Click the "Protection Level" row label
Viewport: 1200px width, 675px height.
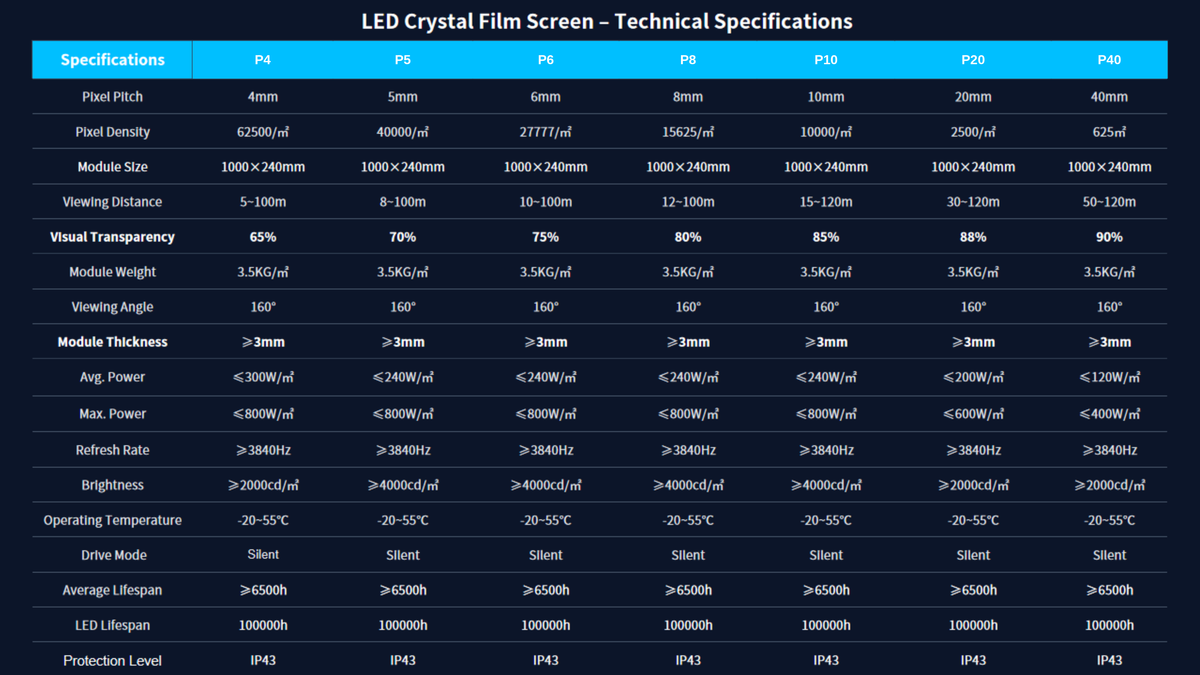[x=112, y=660]
